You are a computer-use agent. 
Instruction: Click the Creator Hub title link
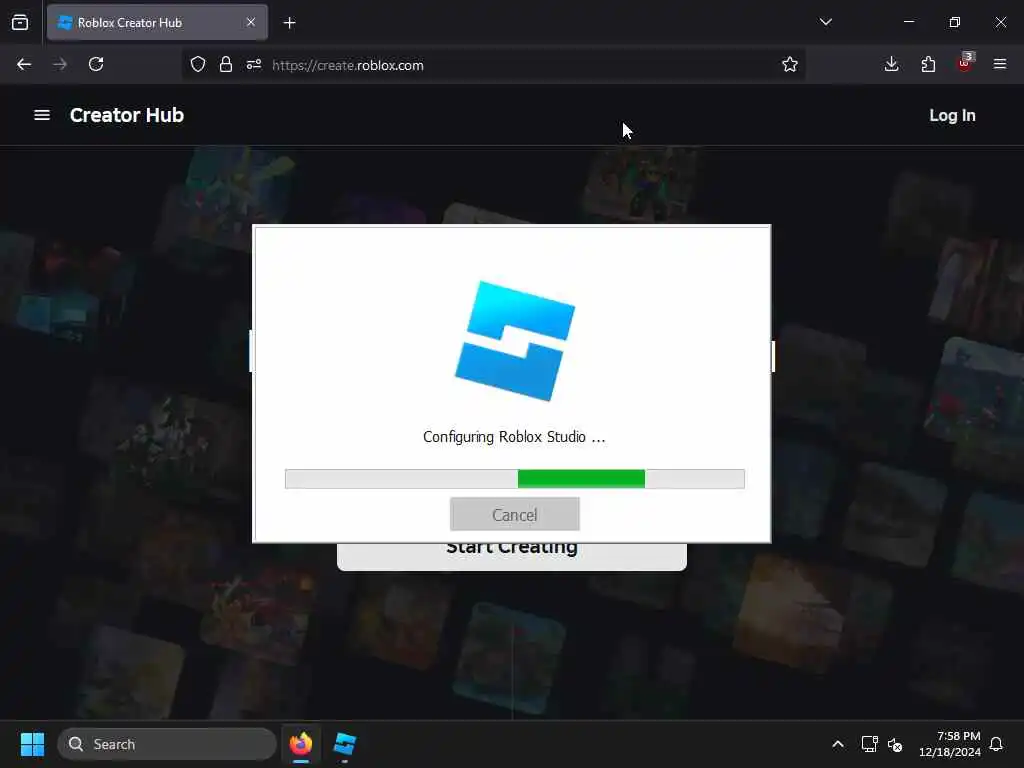click(127, 115)
